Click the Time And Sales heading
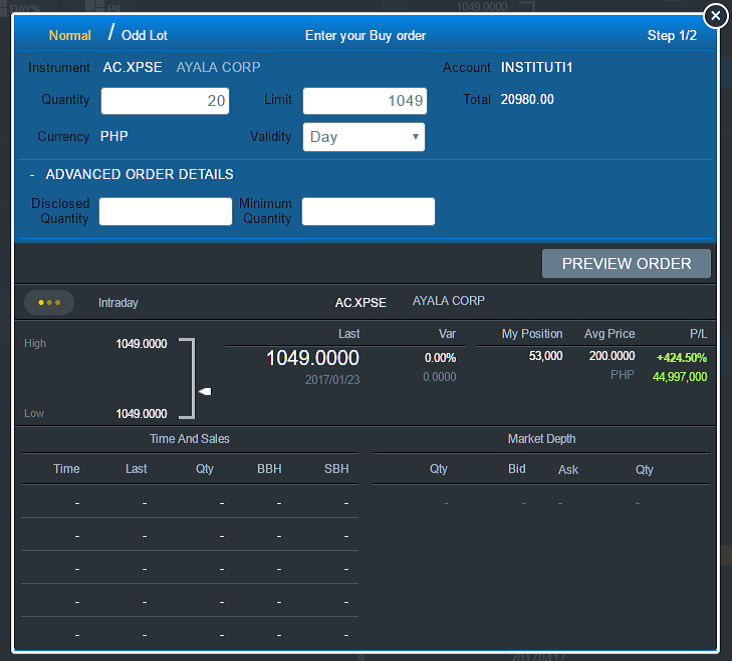Viewport: 732px width, 661px height. [x=190, y=439]
